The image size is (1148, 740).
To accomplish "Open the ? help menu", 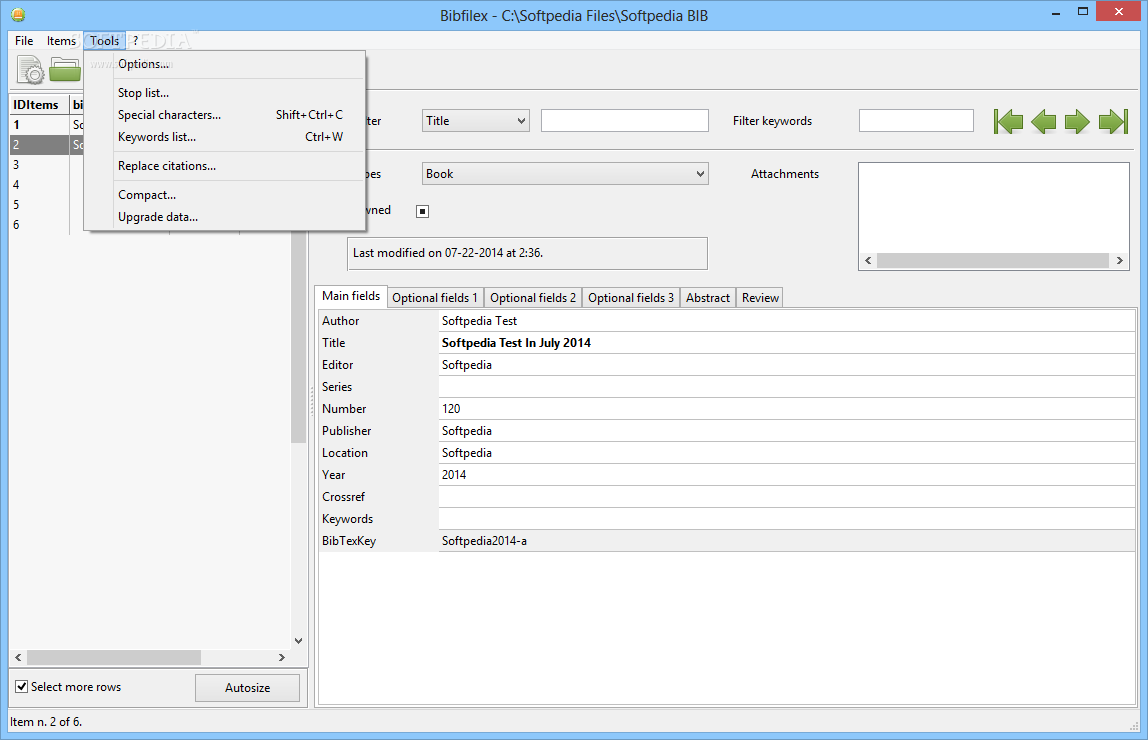I will 135,41.
